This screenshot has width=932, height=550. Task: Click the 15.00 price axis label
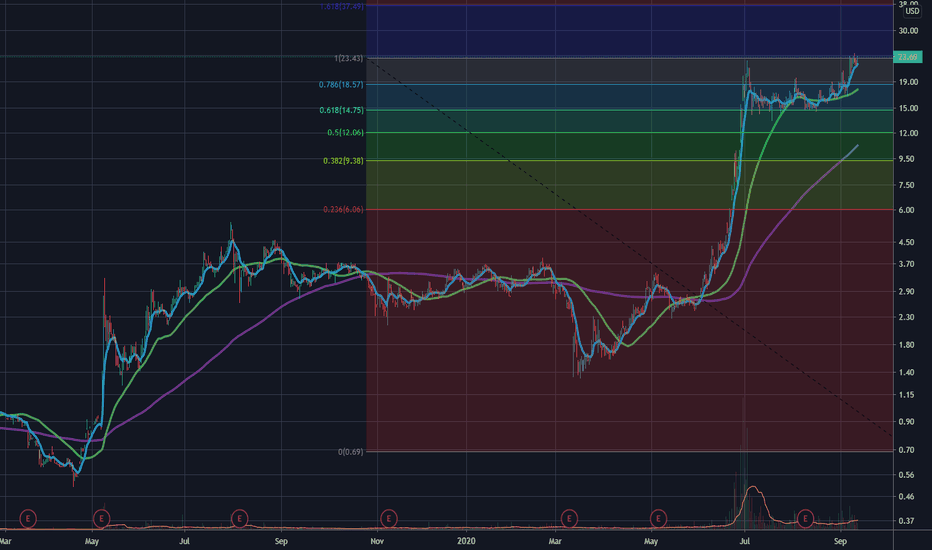click(908, 108)
